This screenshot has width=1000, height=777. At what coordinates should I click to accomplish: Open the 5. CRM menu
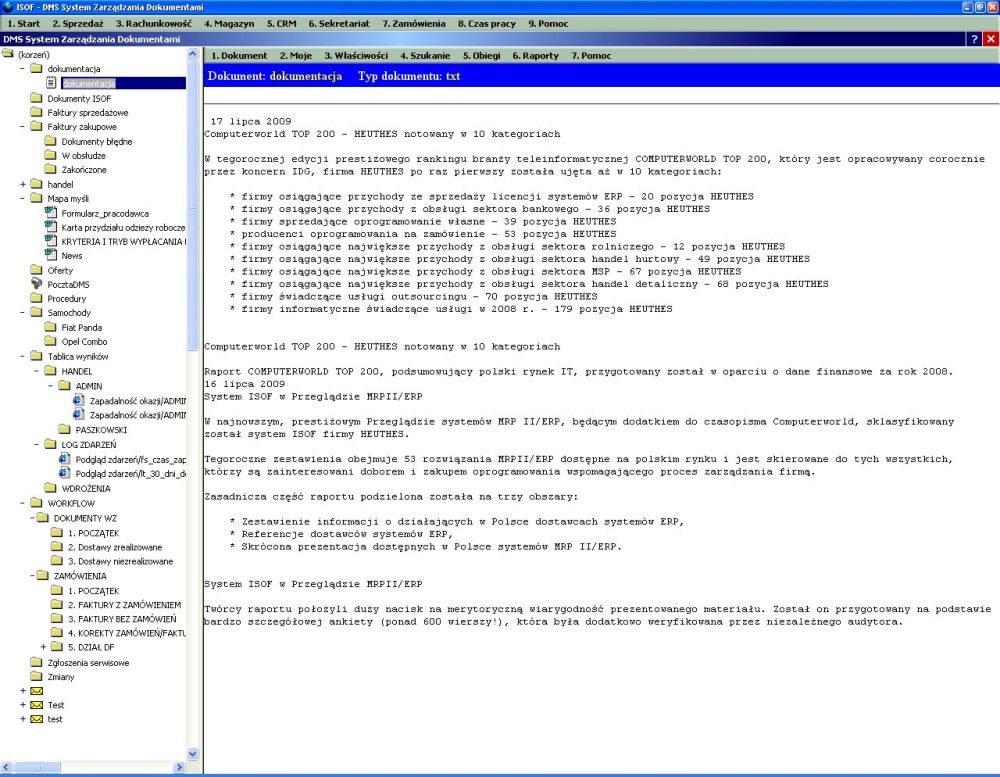(x=281, y=24)
